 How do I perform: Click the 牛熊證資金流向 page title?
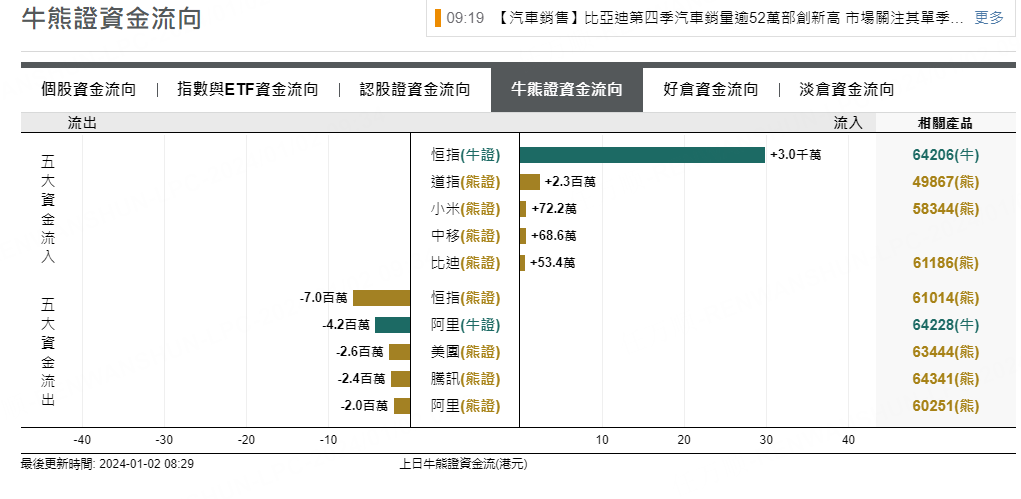click(111, 19)
